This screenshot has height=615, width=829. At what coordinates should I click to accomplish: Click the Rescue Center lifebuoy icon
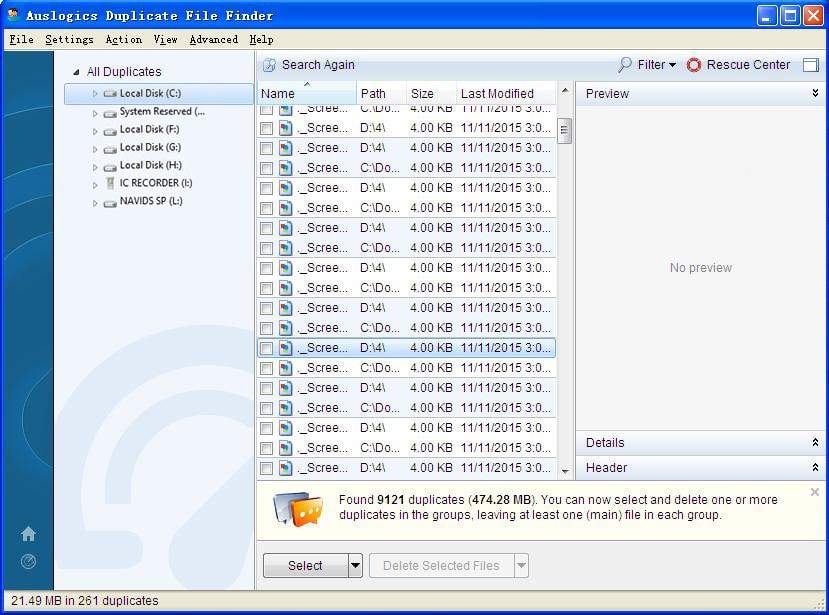[x=694, y=65]
